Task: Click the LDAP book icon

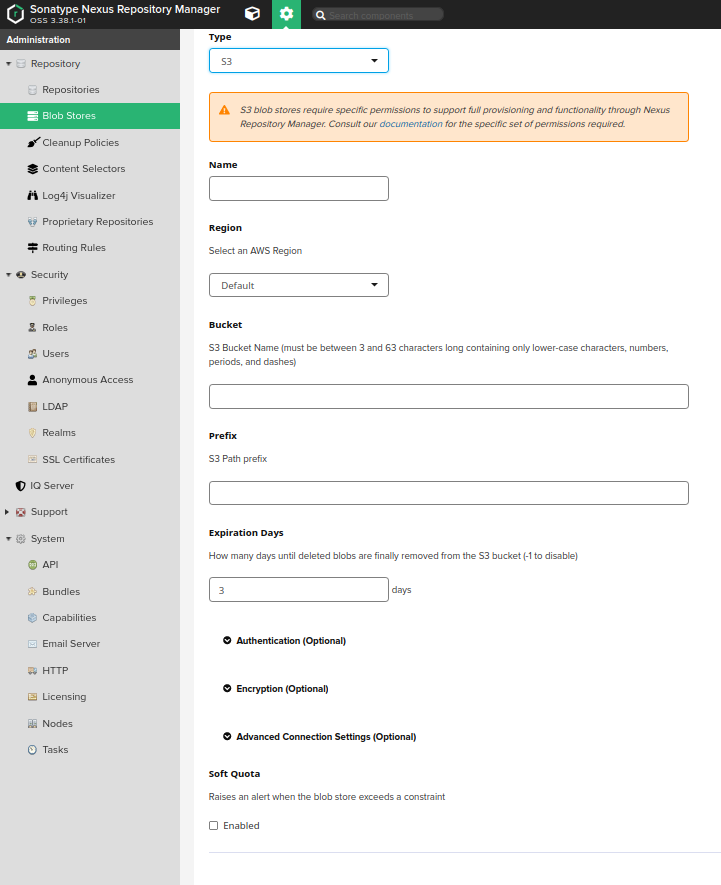Action: [33, 406]
